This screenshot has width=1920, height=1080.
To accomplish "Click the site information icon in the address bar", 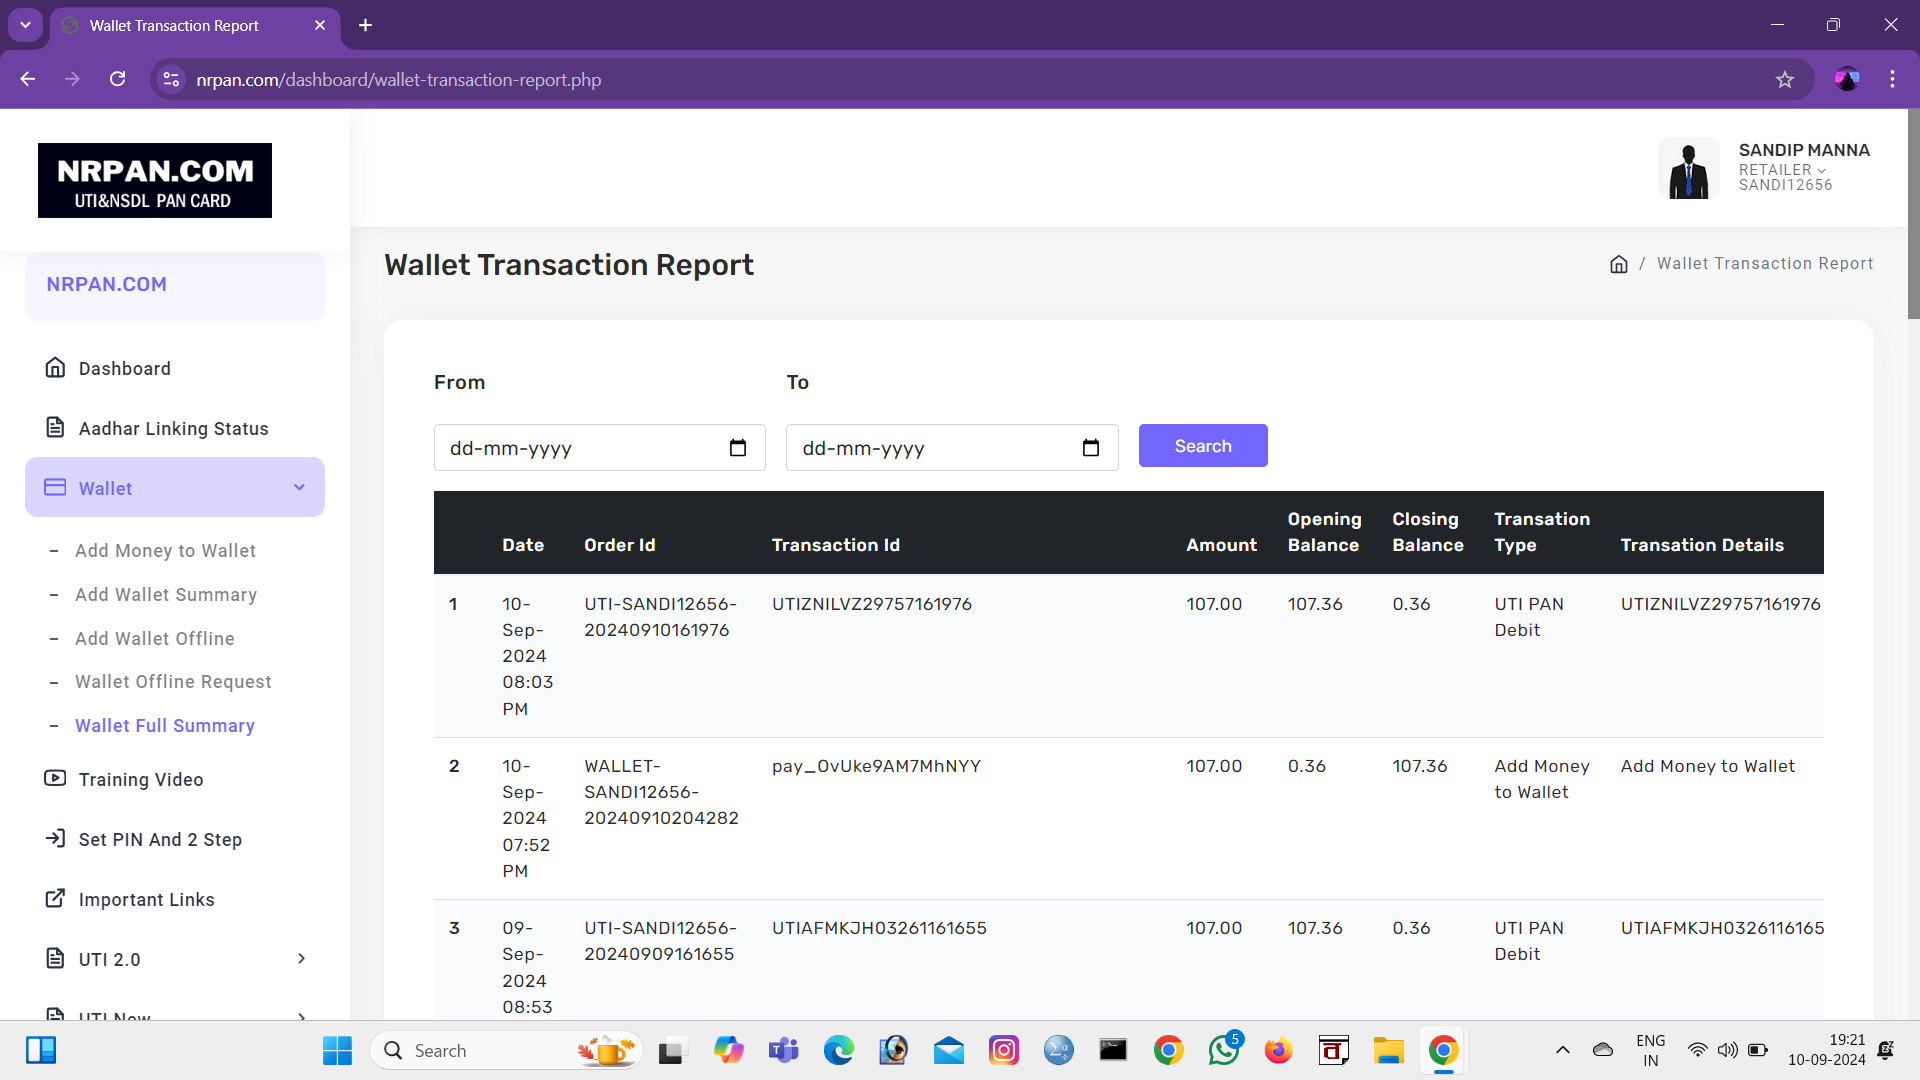I will 172,80.
